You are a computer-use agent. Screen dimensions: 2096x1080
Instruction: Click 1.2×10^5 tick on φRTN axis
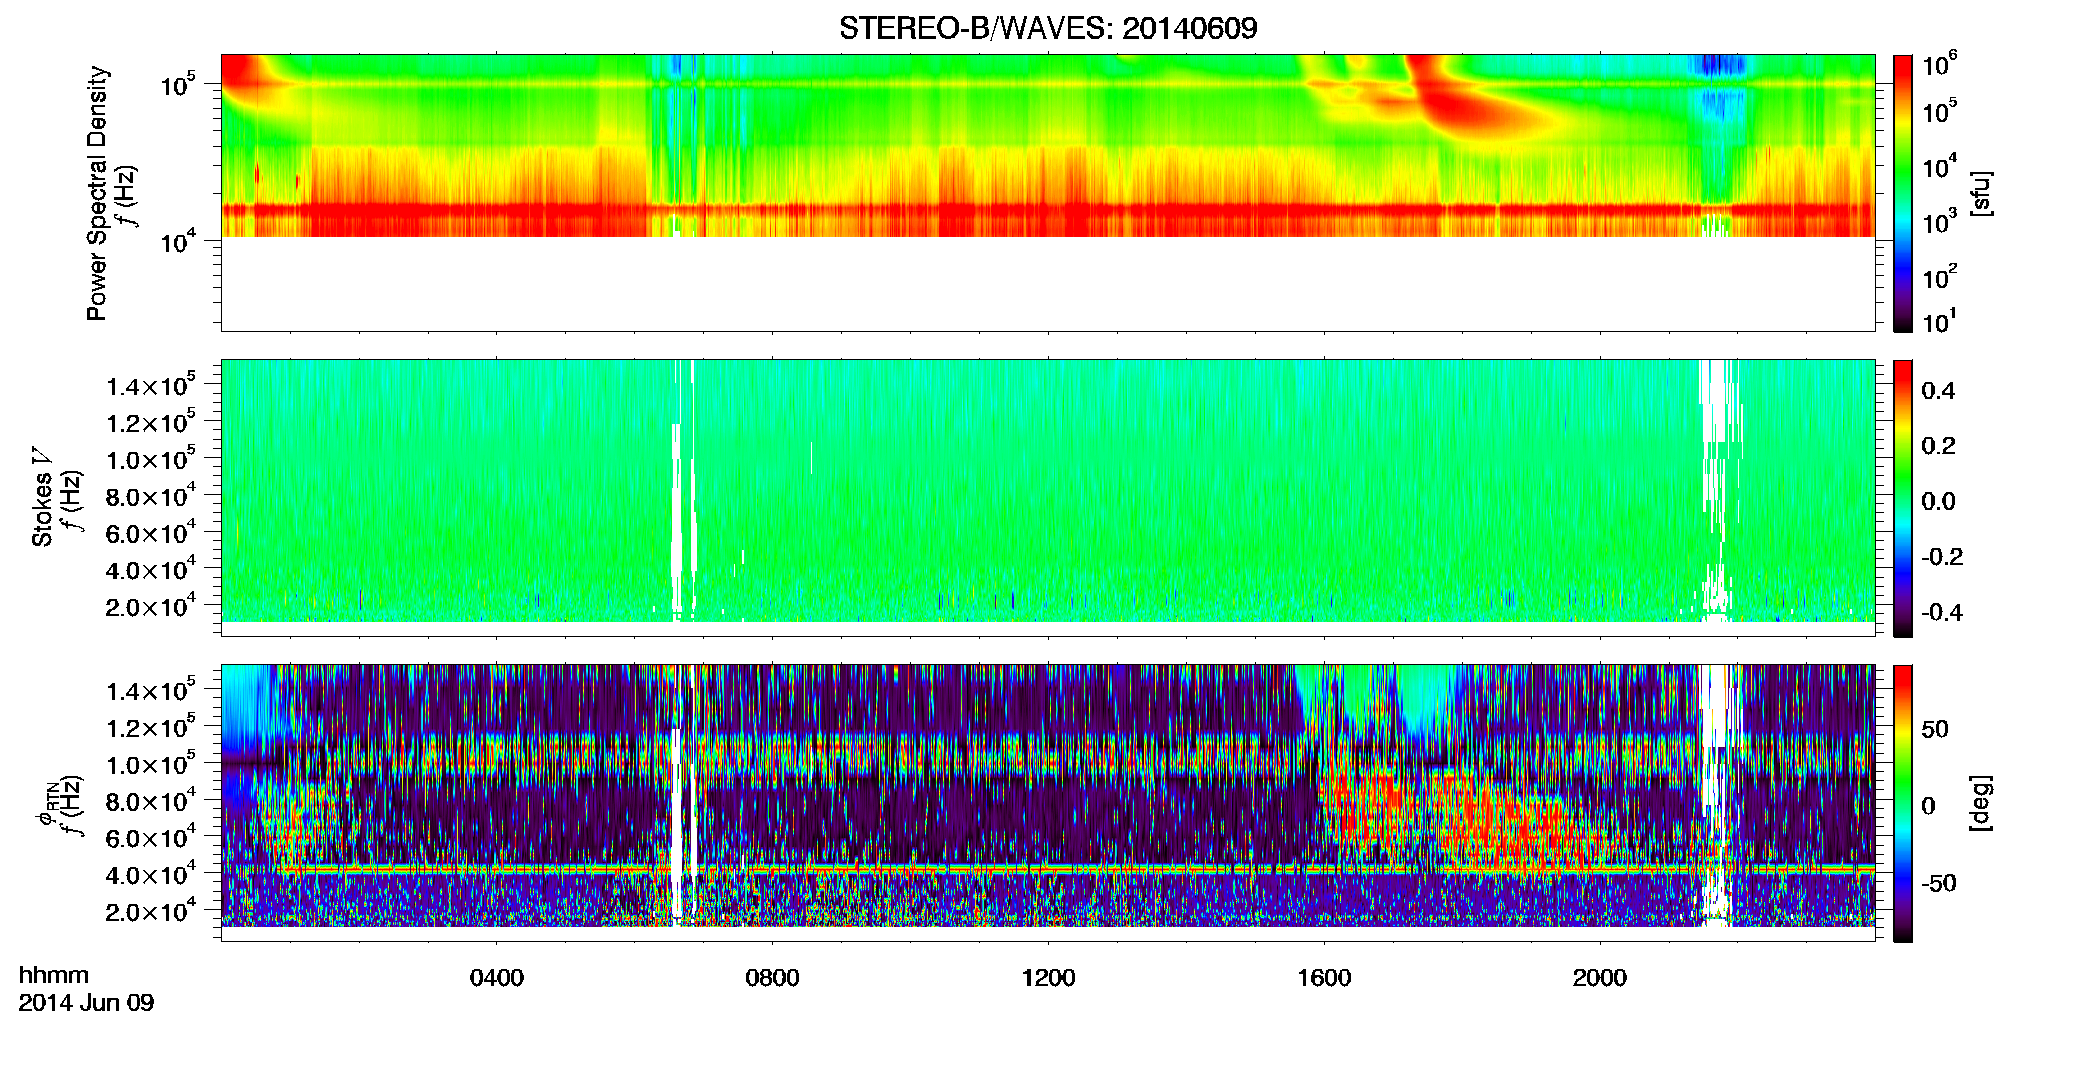point(150,727)
